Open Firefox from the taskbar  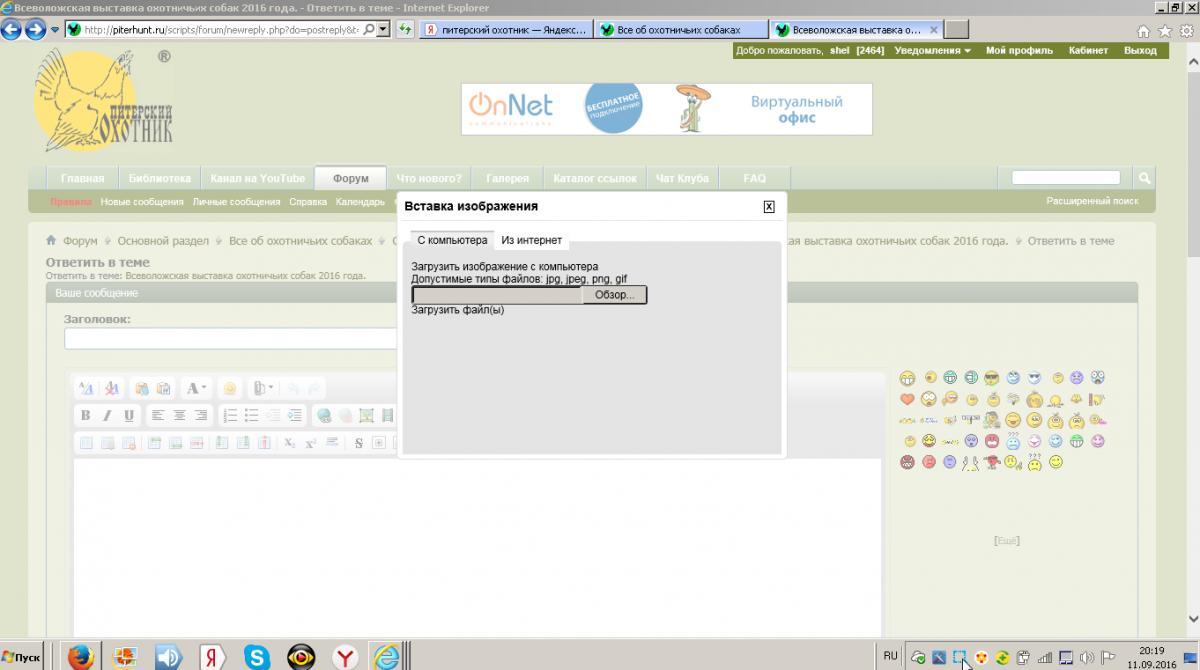click(80, 656)
